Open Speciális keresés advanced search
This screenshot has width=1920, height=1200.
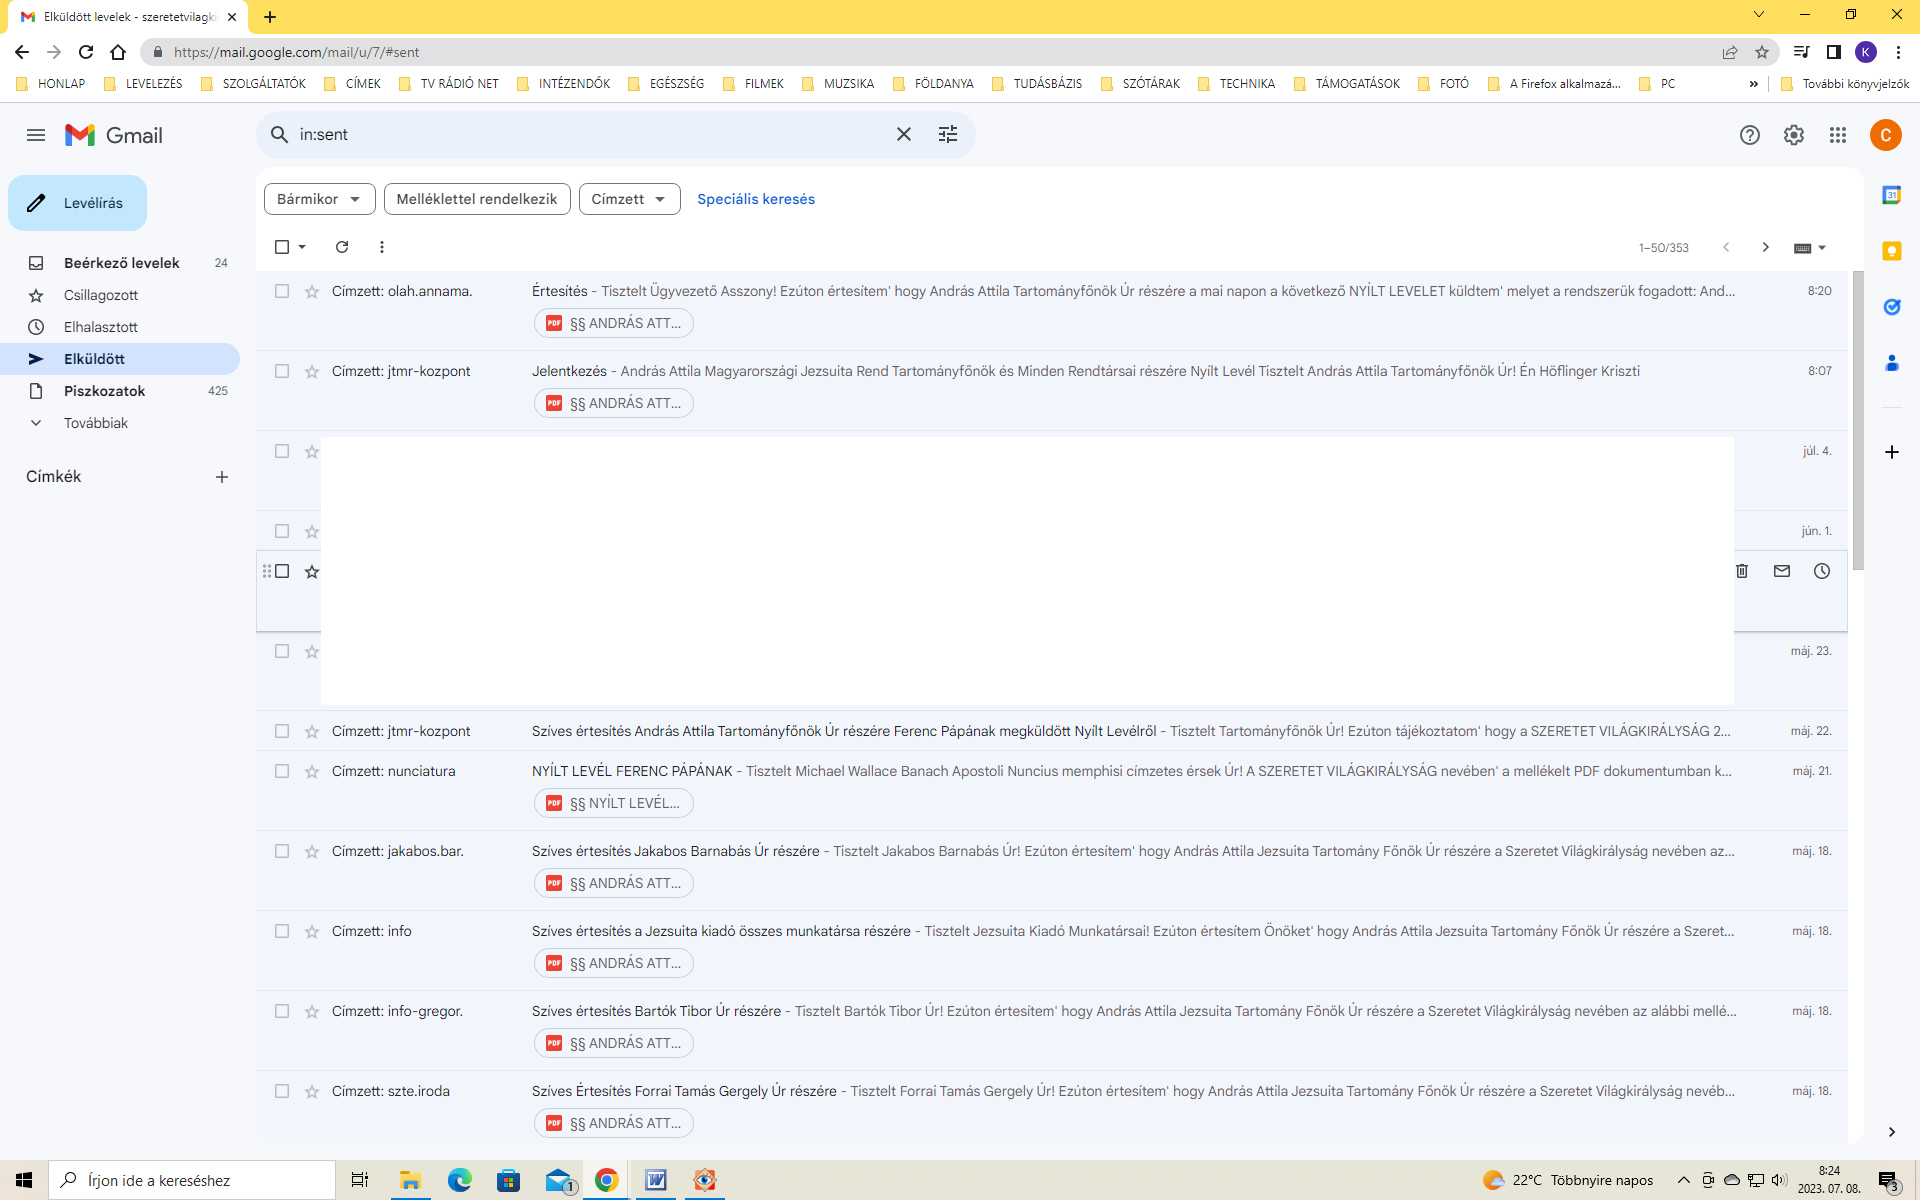tap(756, 199)
